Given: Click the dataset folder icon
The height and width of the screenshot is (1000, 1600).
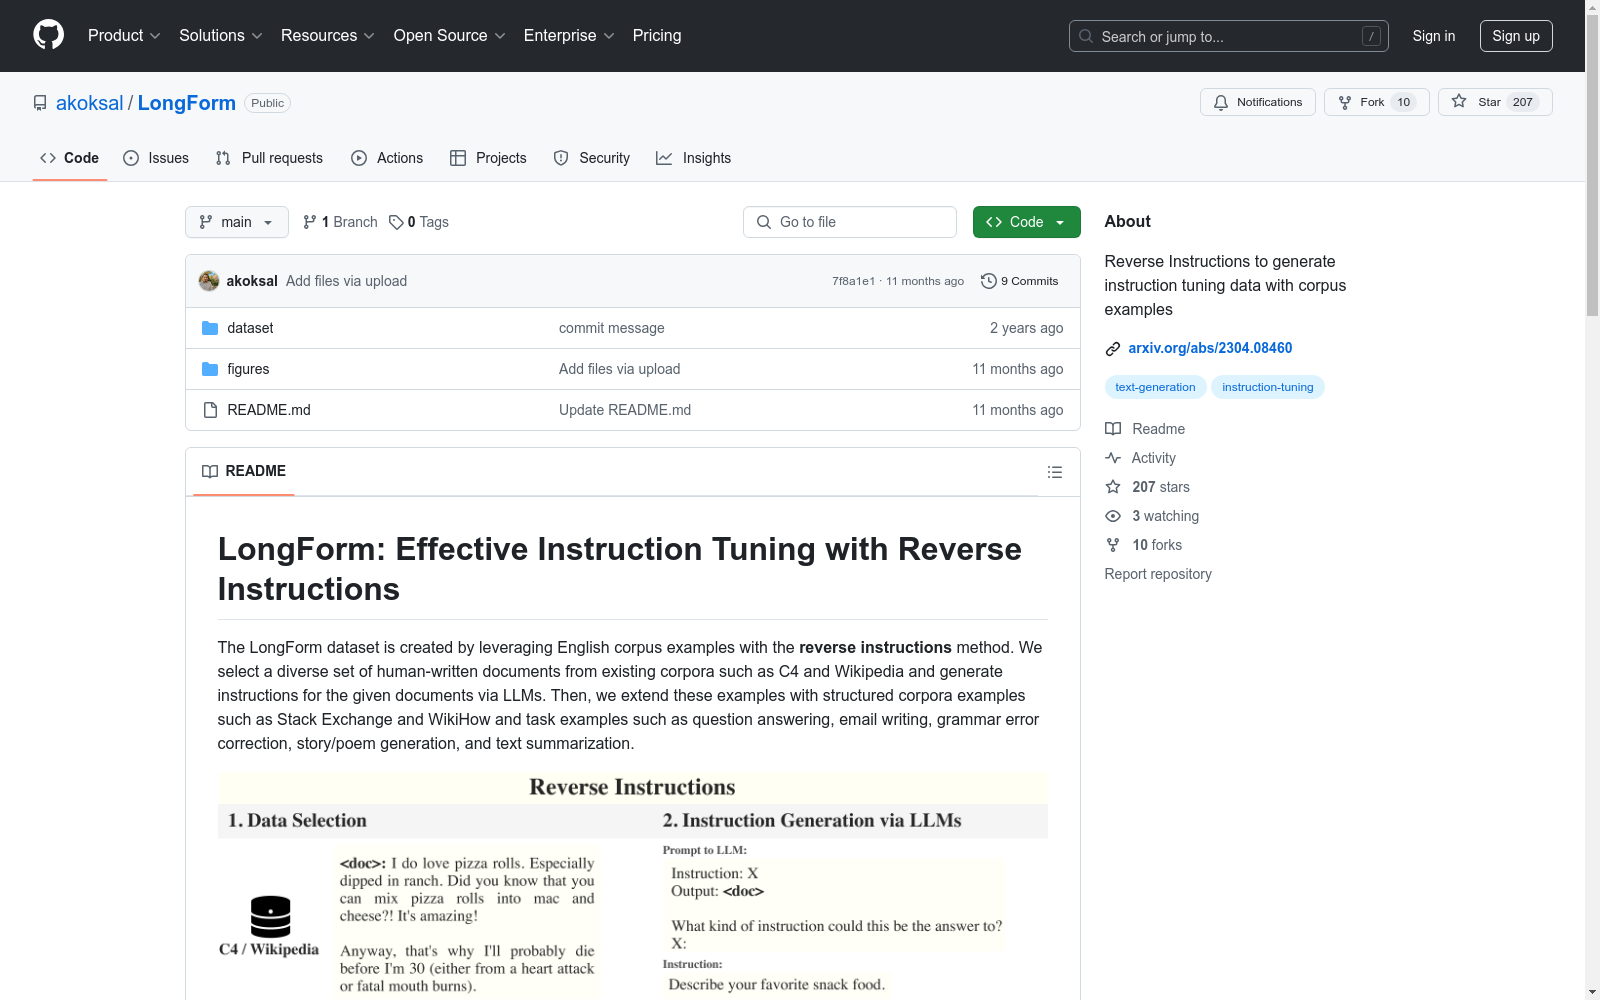Looking at the screenshot, I should click(x=210, y=328).
